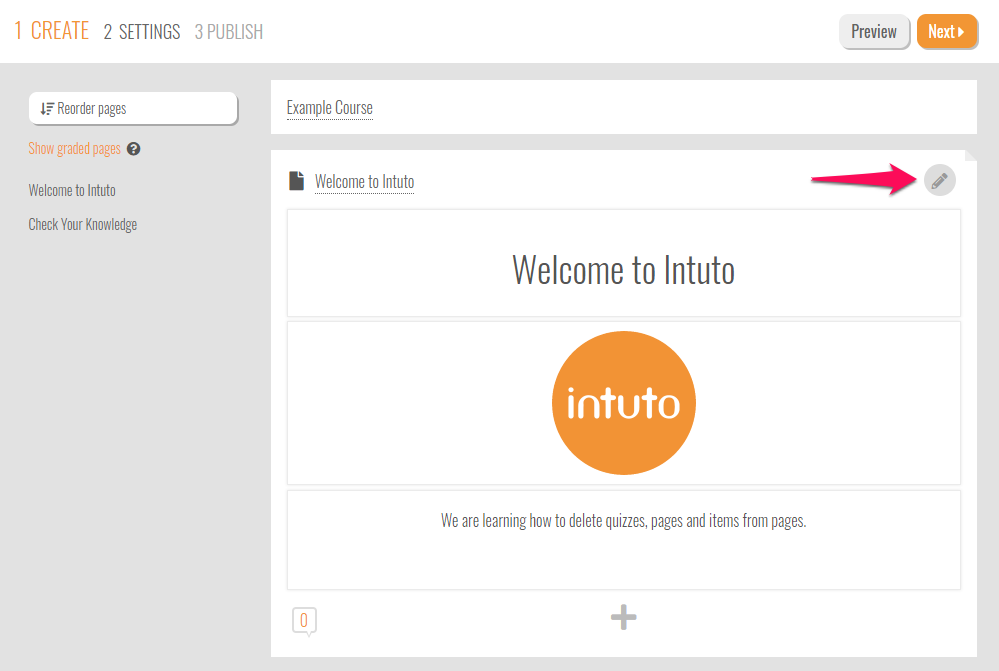Switch to the Settings step

click(x=142, y=32)
